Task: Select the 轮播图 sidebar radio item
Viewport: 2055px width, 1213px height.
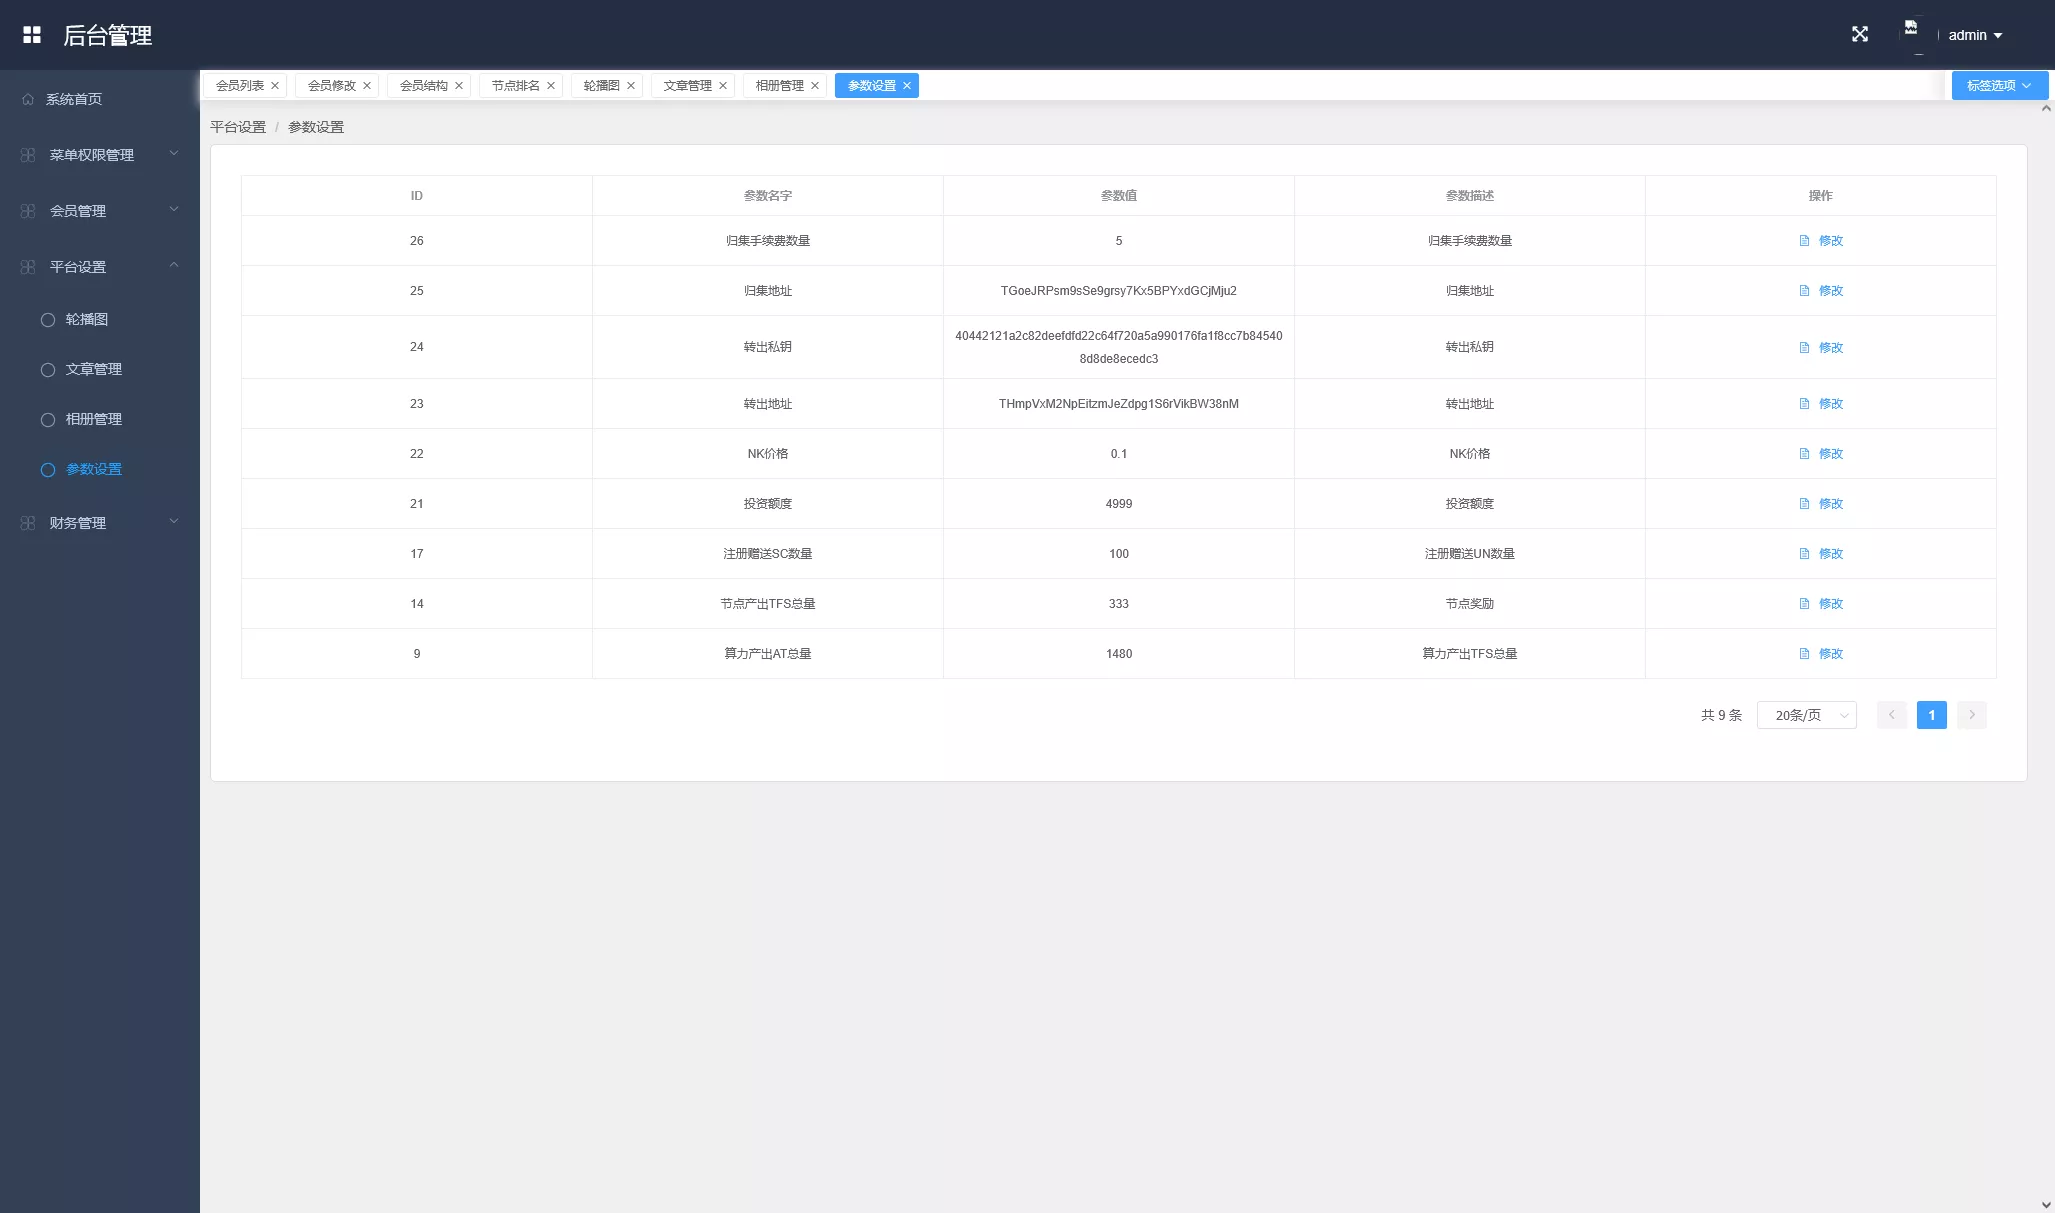Action: point(47,320)
